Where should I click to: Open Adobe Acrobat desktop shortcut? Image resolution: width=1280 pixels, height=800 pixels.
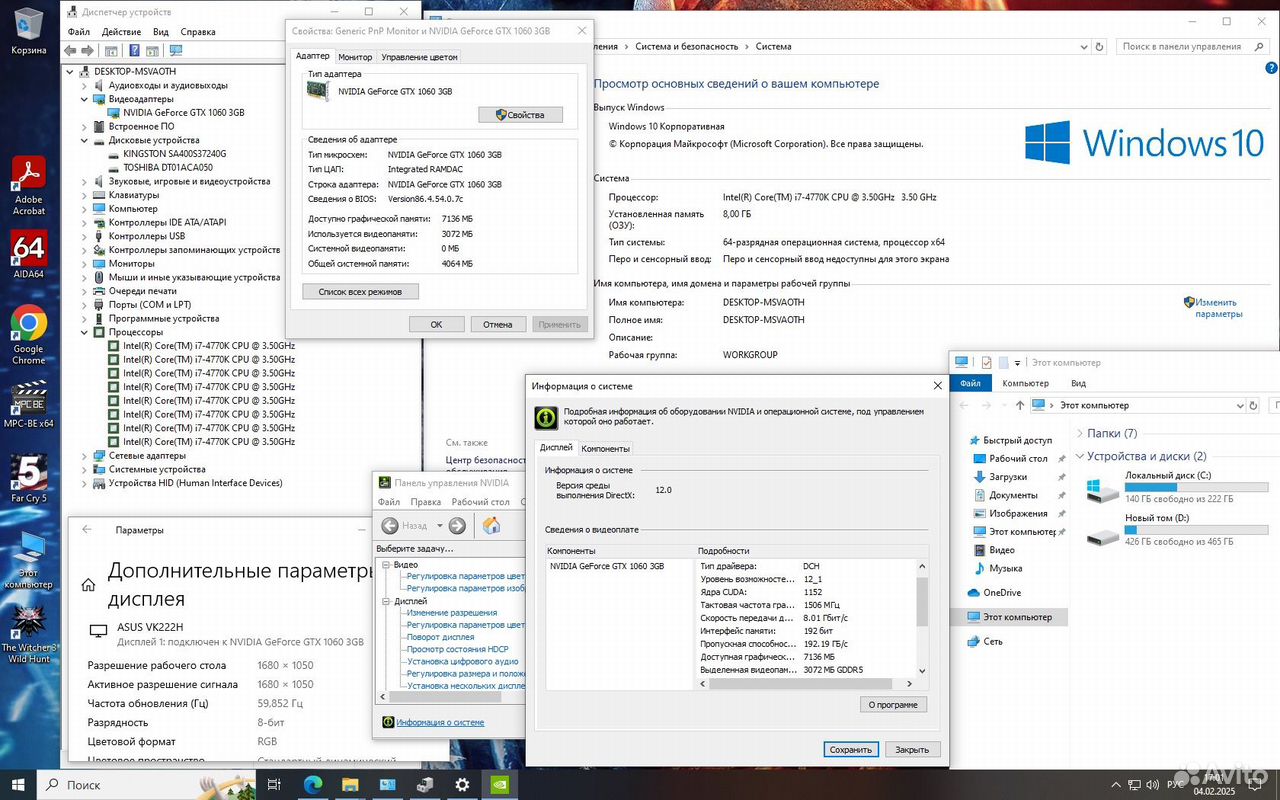[x=28, y=186]
